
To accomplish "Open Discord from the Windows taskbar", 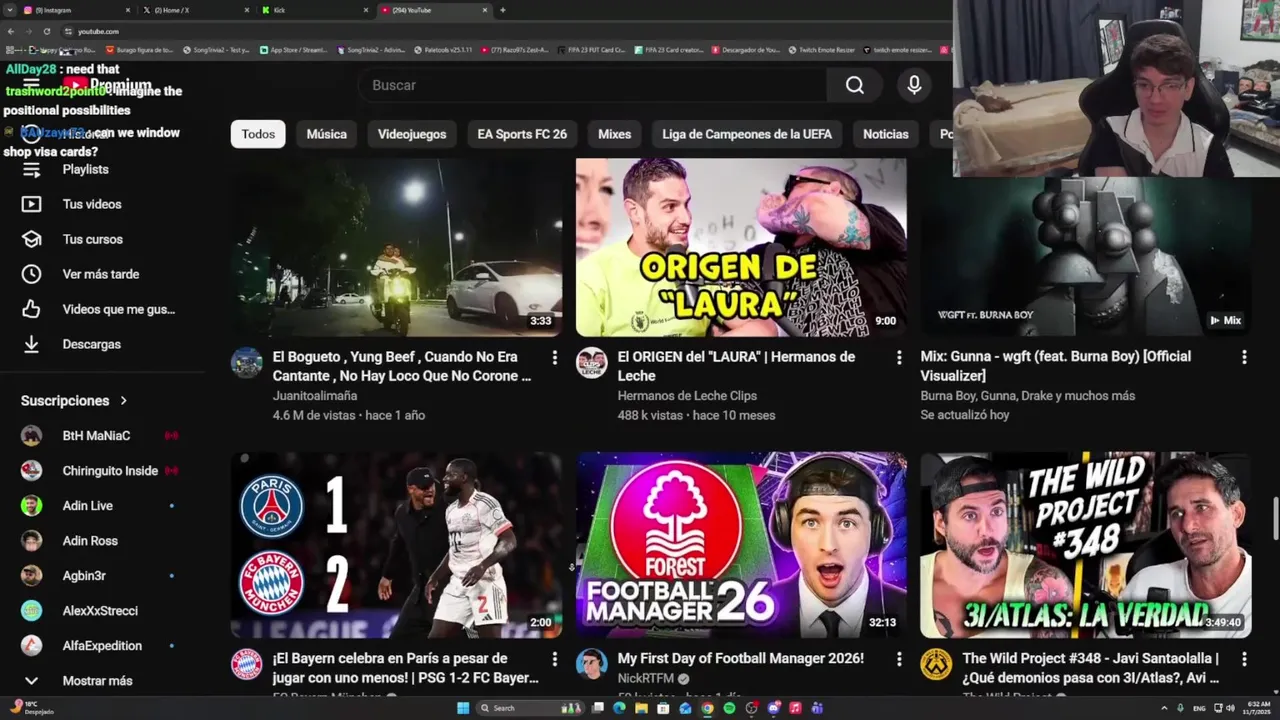I will click(773, 708).
